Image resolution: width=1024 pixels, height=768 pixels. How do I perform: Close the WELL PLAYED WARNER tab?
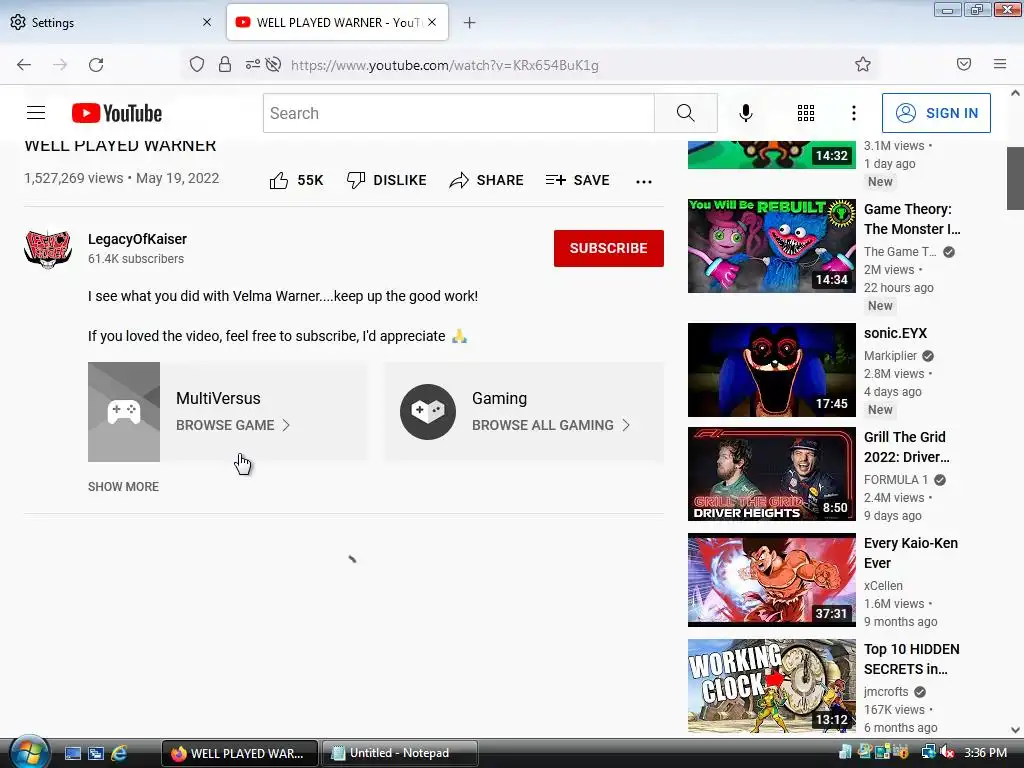tap(432, 22)
